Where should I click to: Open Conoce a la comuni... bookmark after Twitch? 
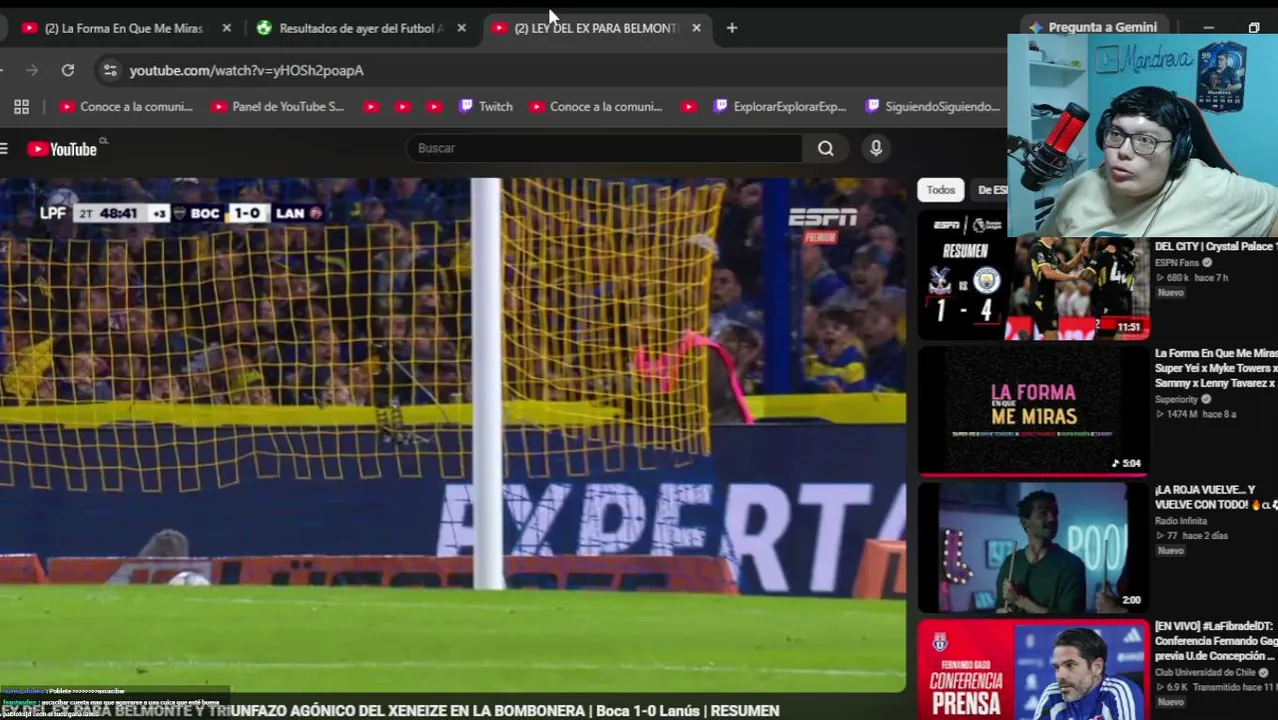point(596,107)
